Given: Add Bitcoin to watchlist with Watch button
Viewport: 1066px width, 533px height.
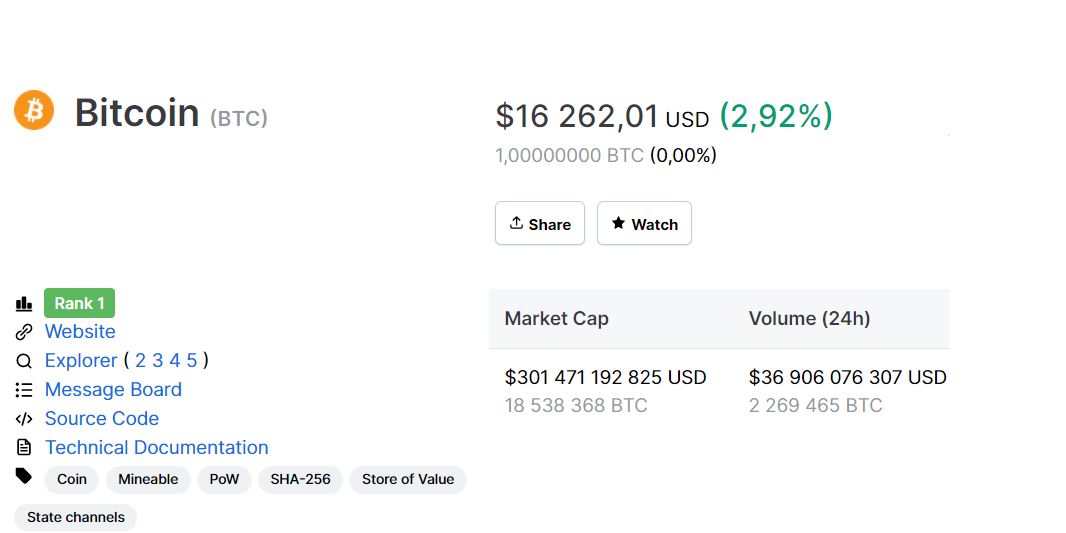Looking at the screenshot, I should click(644, 224).
